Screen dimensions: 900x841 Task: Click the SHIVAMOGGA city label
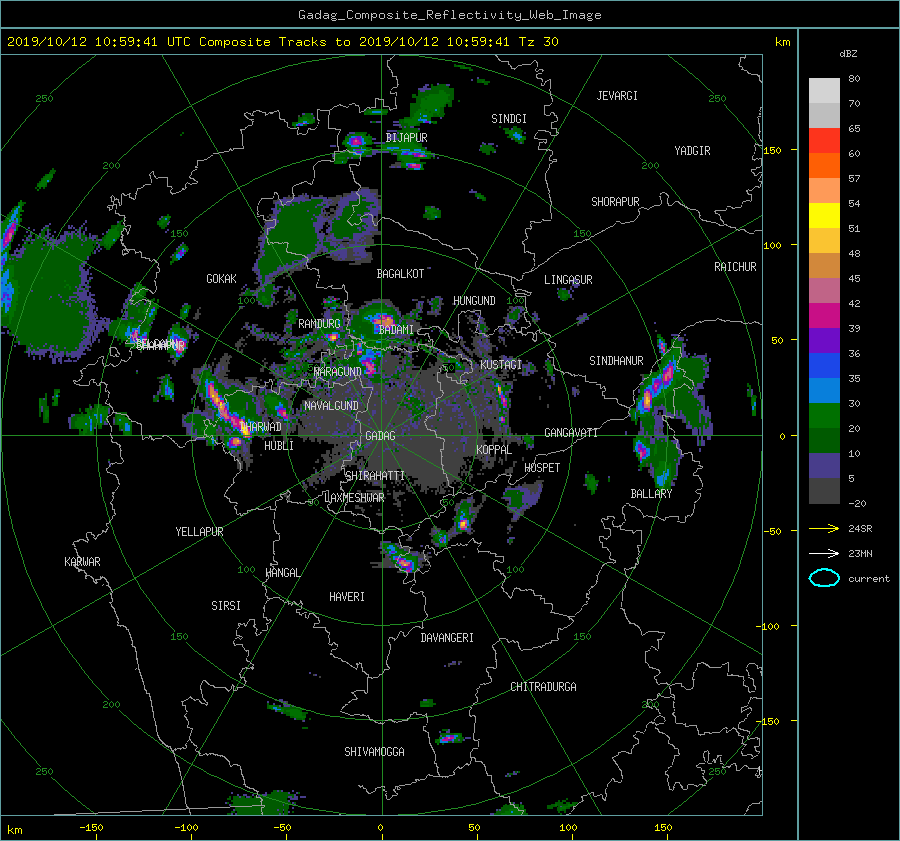coord(374,751)
